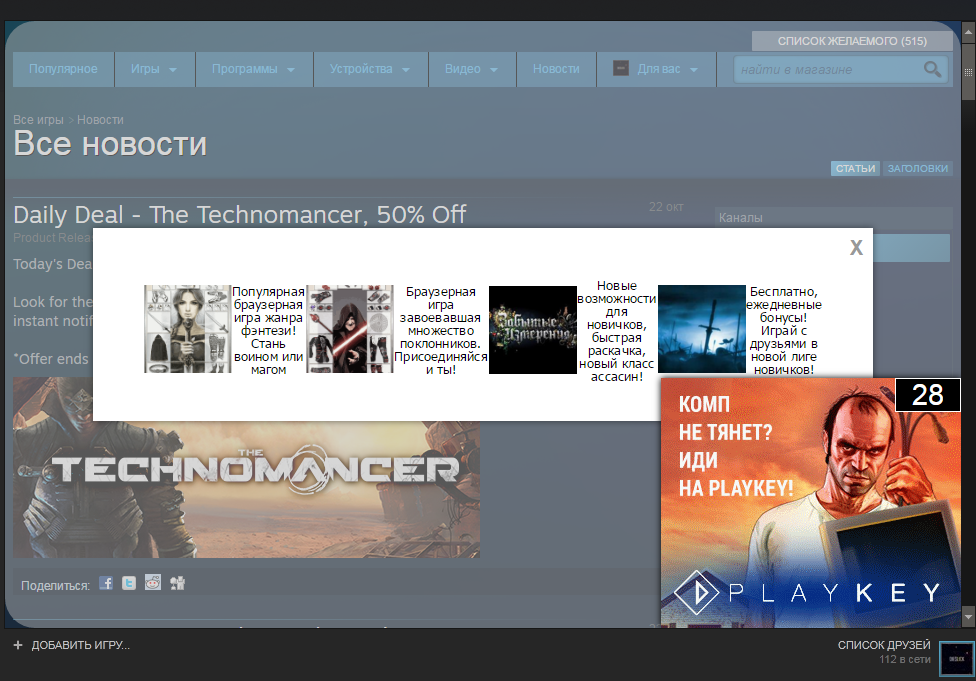This screenshot has width=976, height=681.
Task: Share to Steam friends icon
Action: pos(177,583)
